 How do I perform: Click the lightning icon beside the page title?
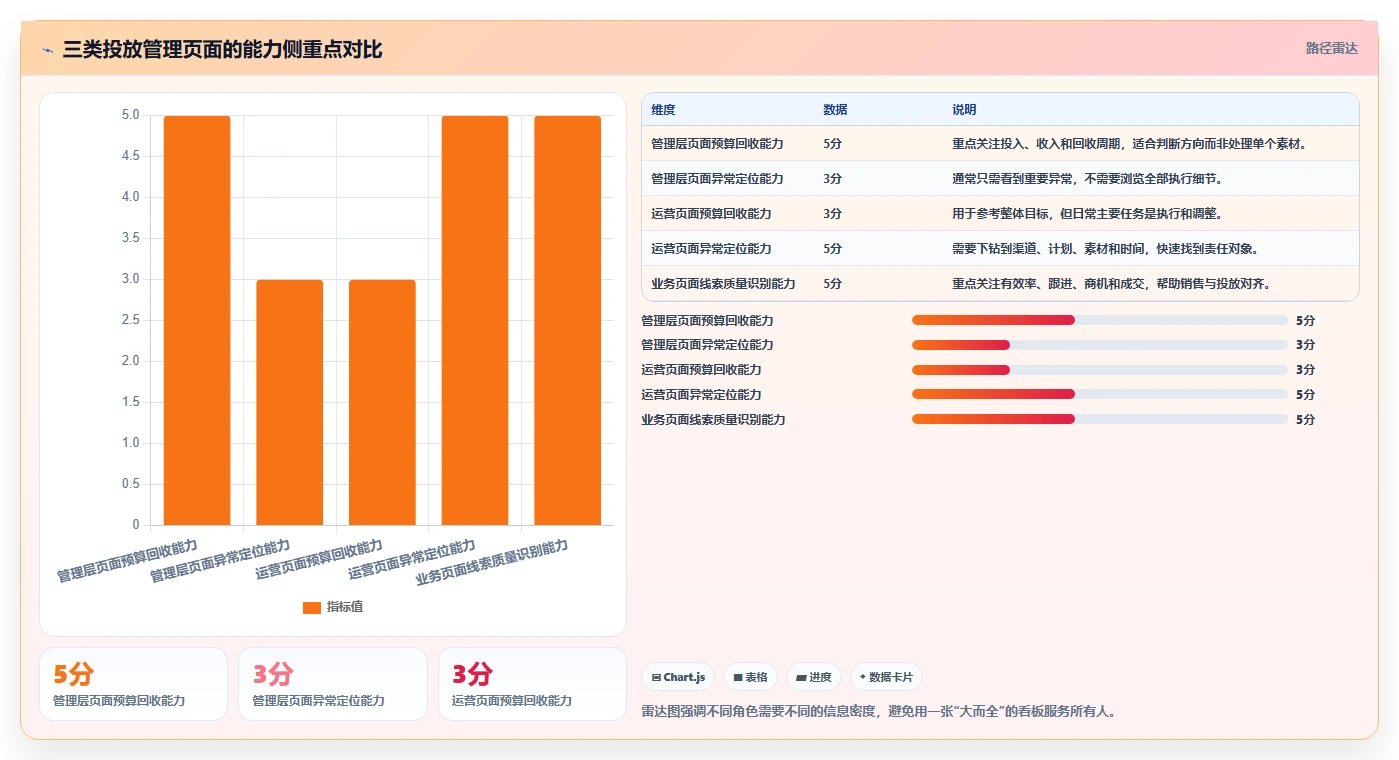47,50
